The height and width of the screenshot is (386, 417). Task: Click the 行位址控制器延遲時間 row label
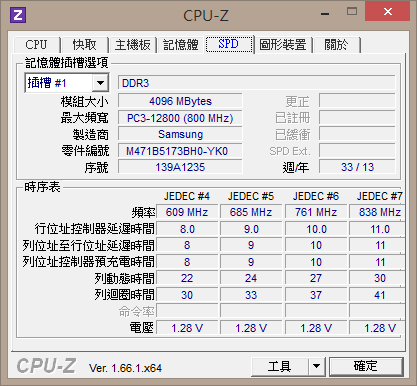(95, 229)
